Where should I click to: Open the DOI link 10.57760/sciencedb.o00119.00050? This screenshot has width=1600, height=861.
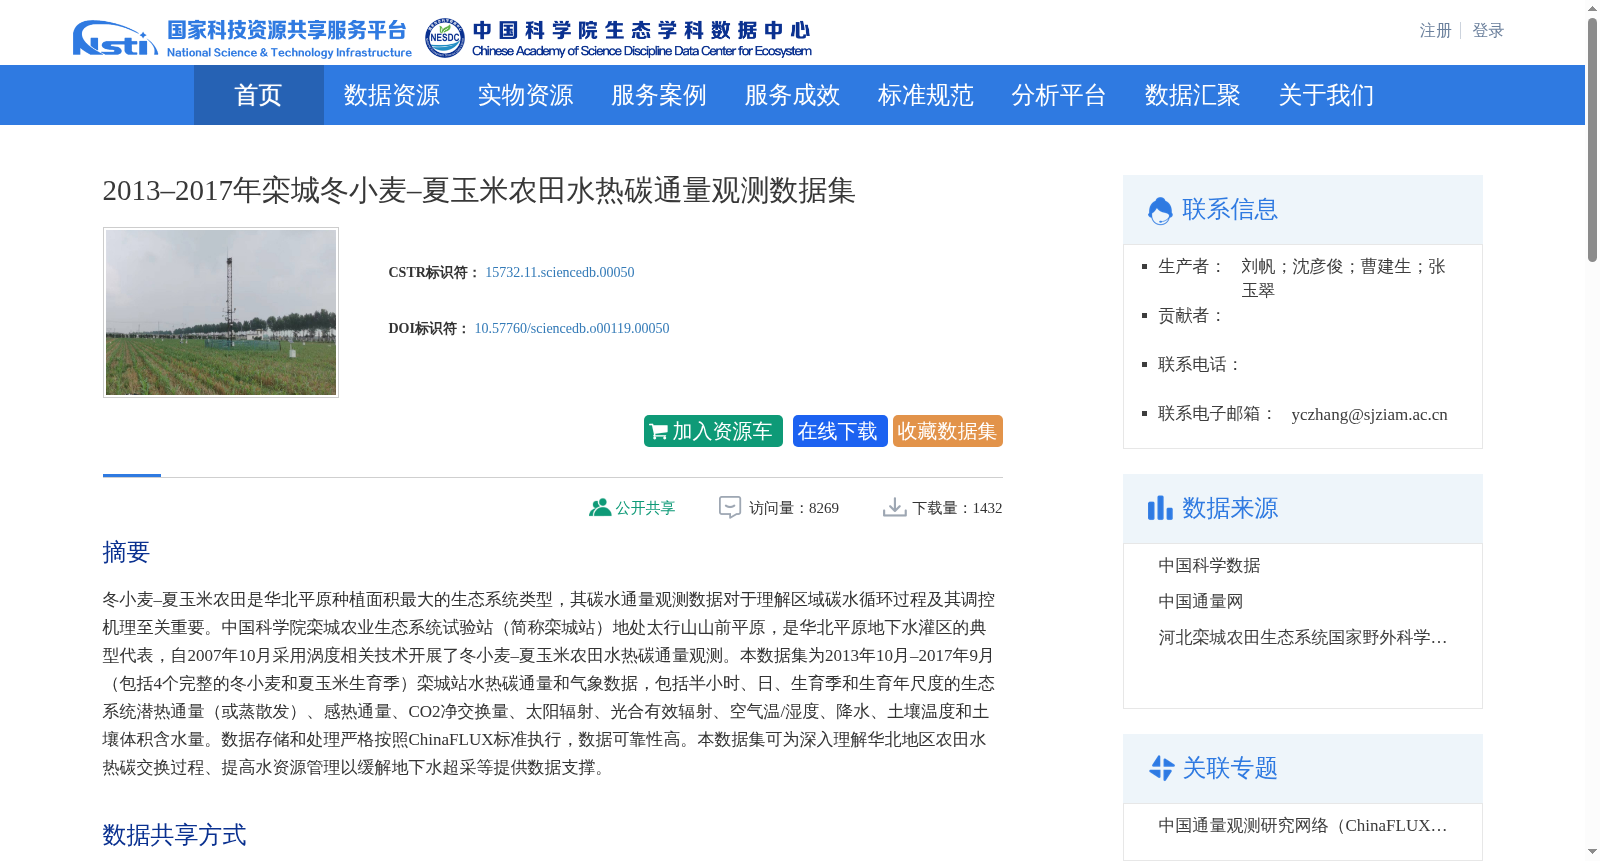[x=572, y=328]
